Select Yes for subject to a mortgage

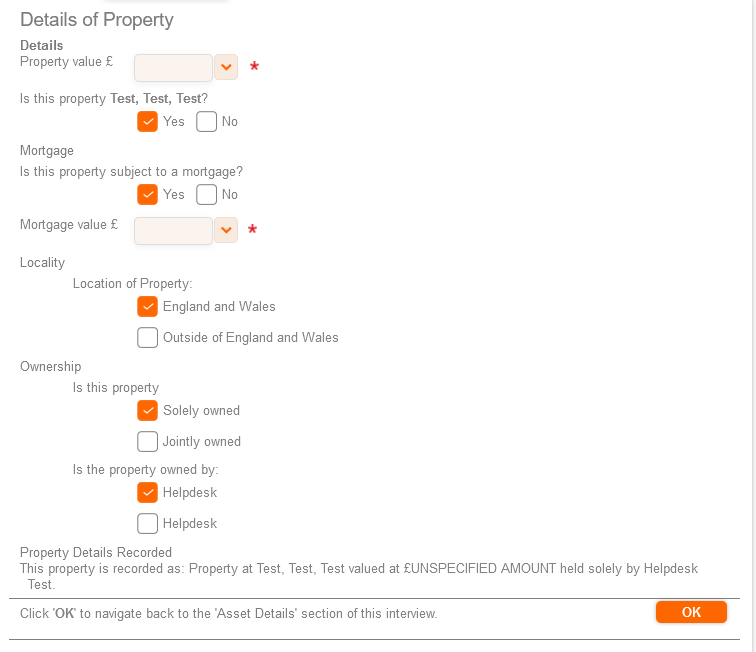[148, 195]
